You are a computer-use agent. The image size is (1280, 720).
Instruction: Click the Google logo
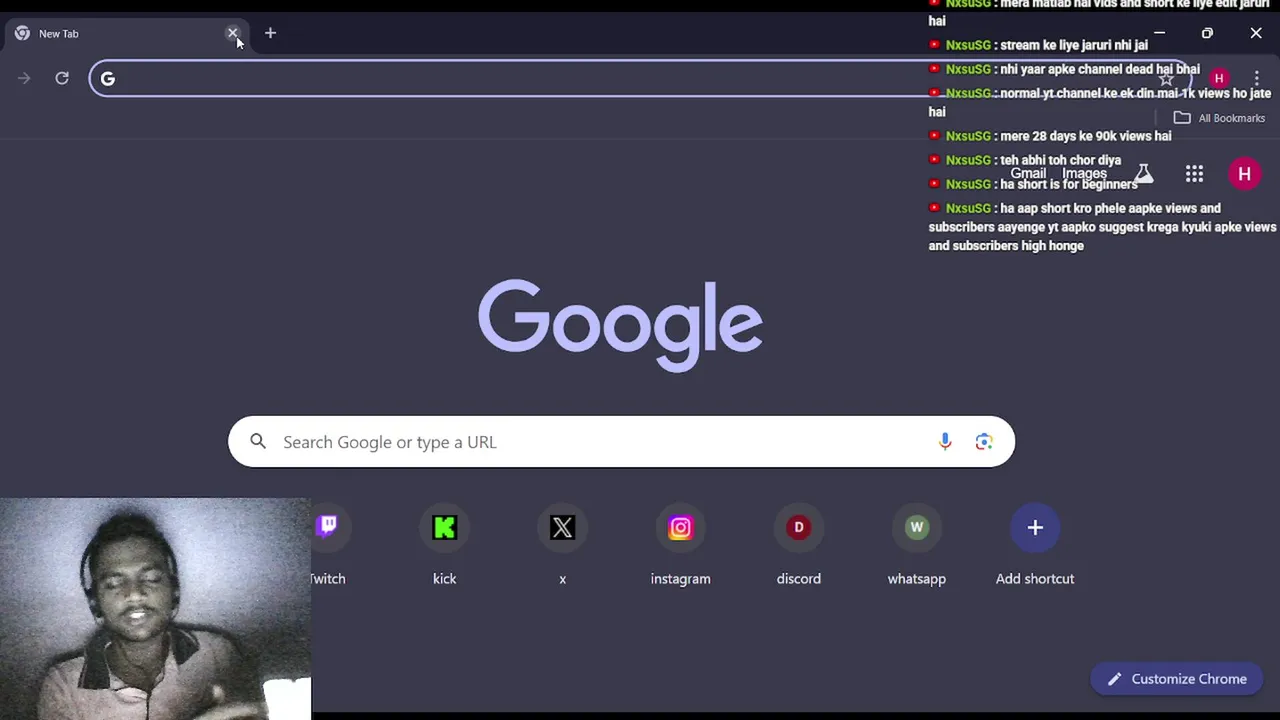(620, 325)
